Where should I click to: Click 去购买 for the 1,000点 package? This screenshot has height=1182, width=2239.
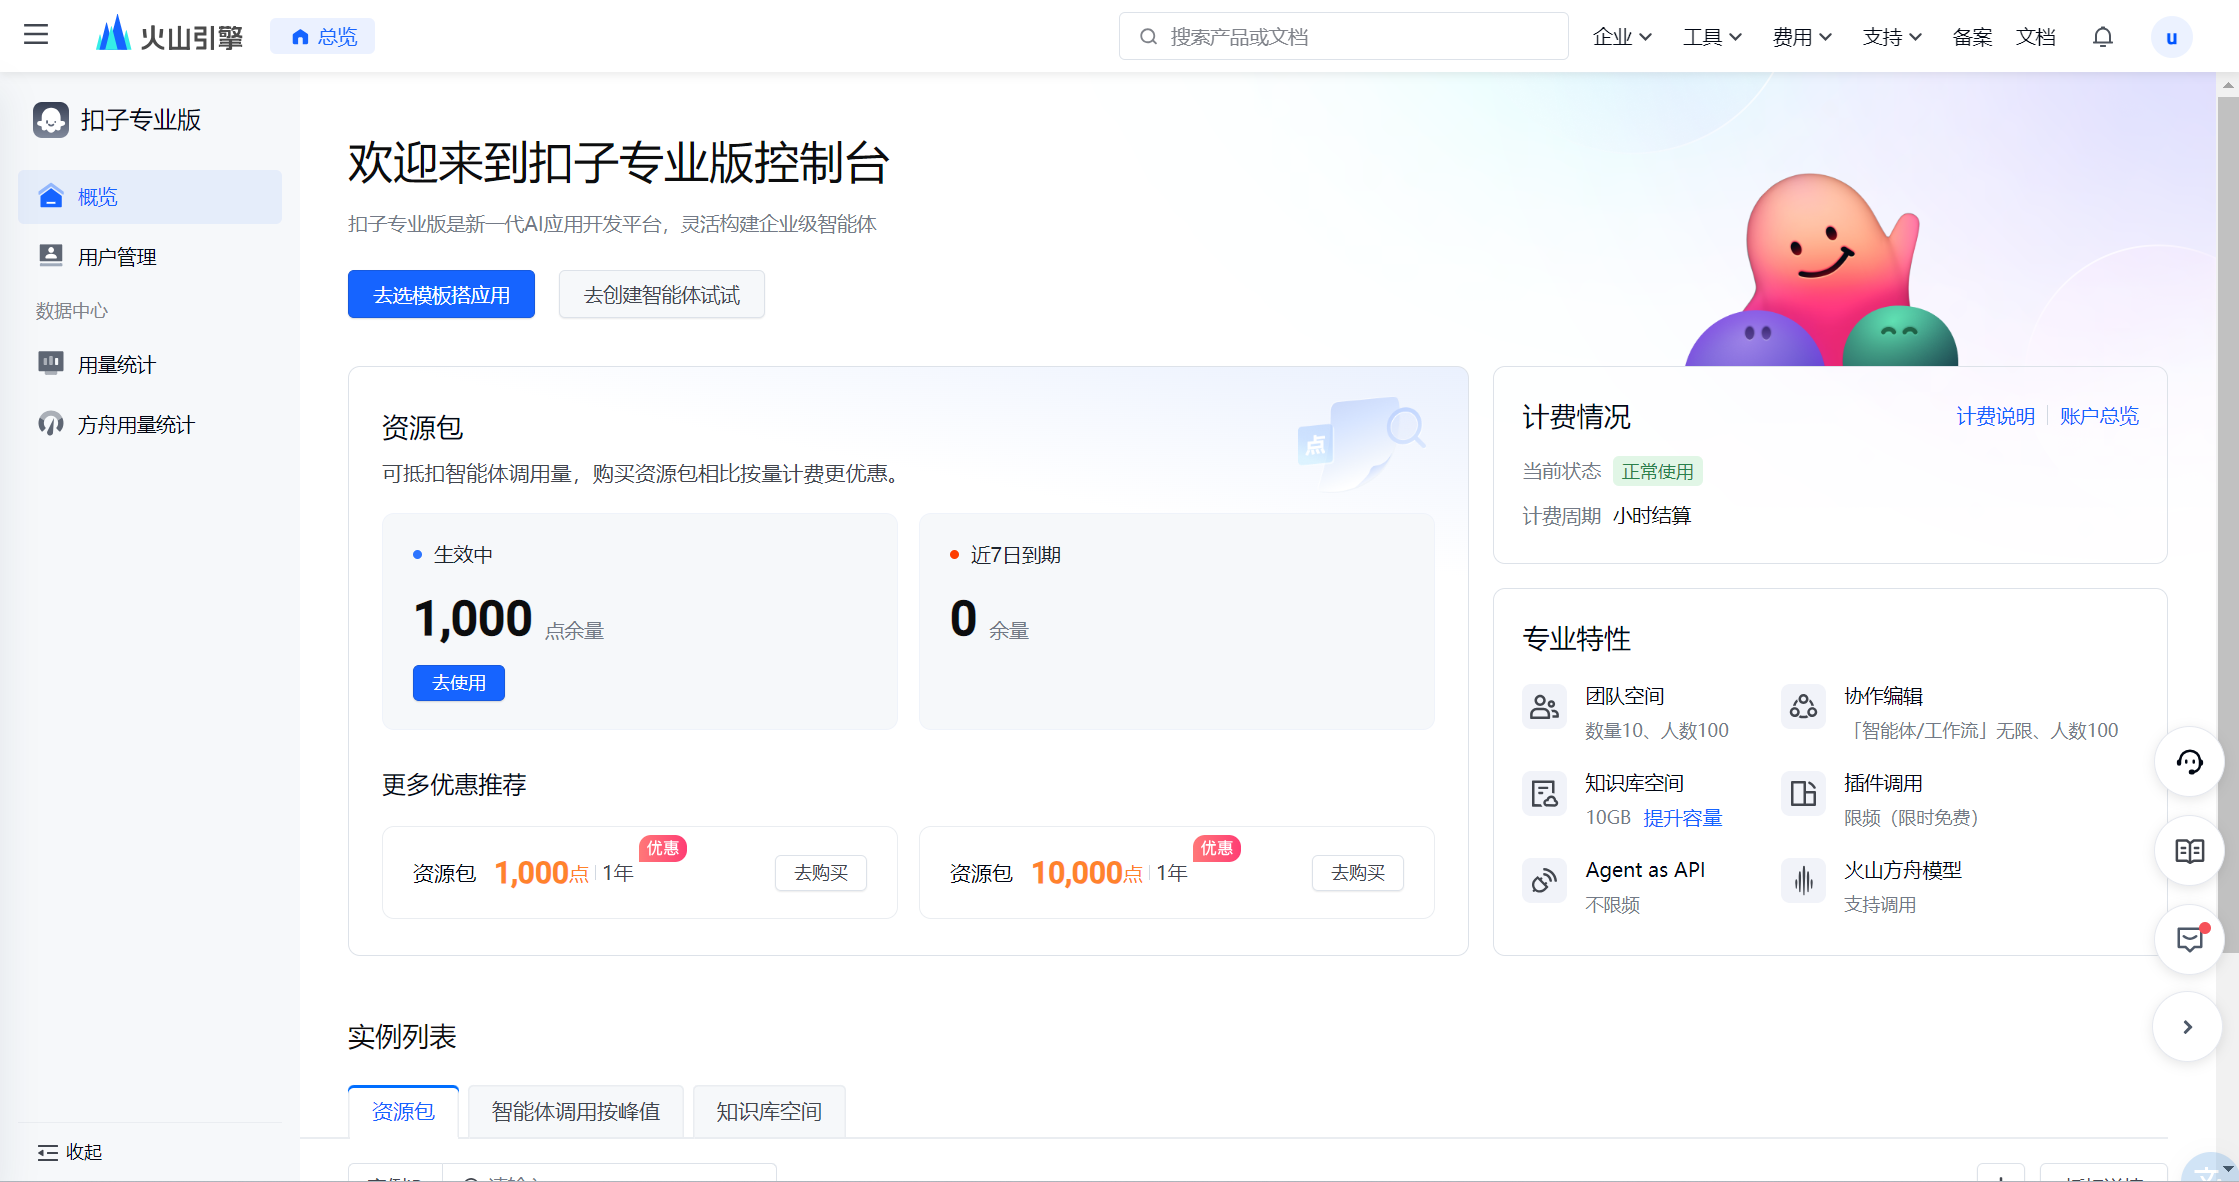click(821, 873)
